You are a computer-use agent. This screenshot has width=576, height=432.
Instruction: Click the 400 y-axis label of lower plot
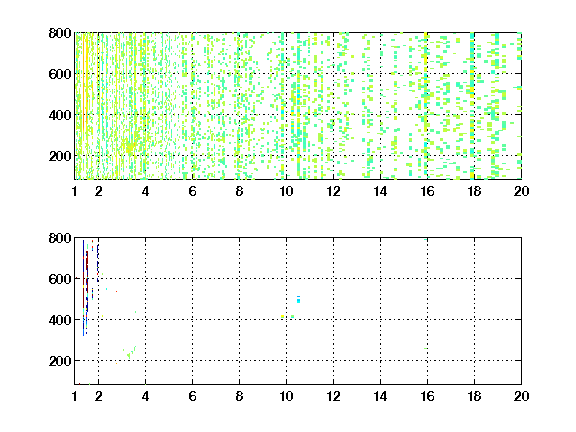coord(60,320)
